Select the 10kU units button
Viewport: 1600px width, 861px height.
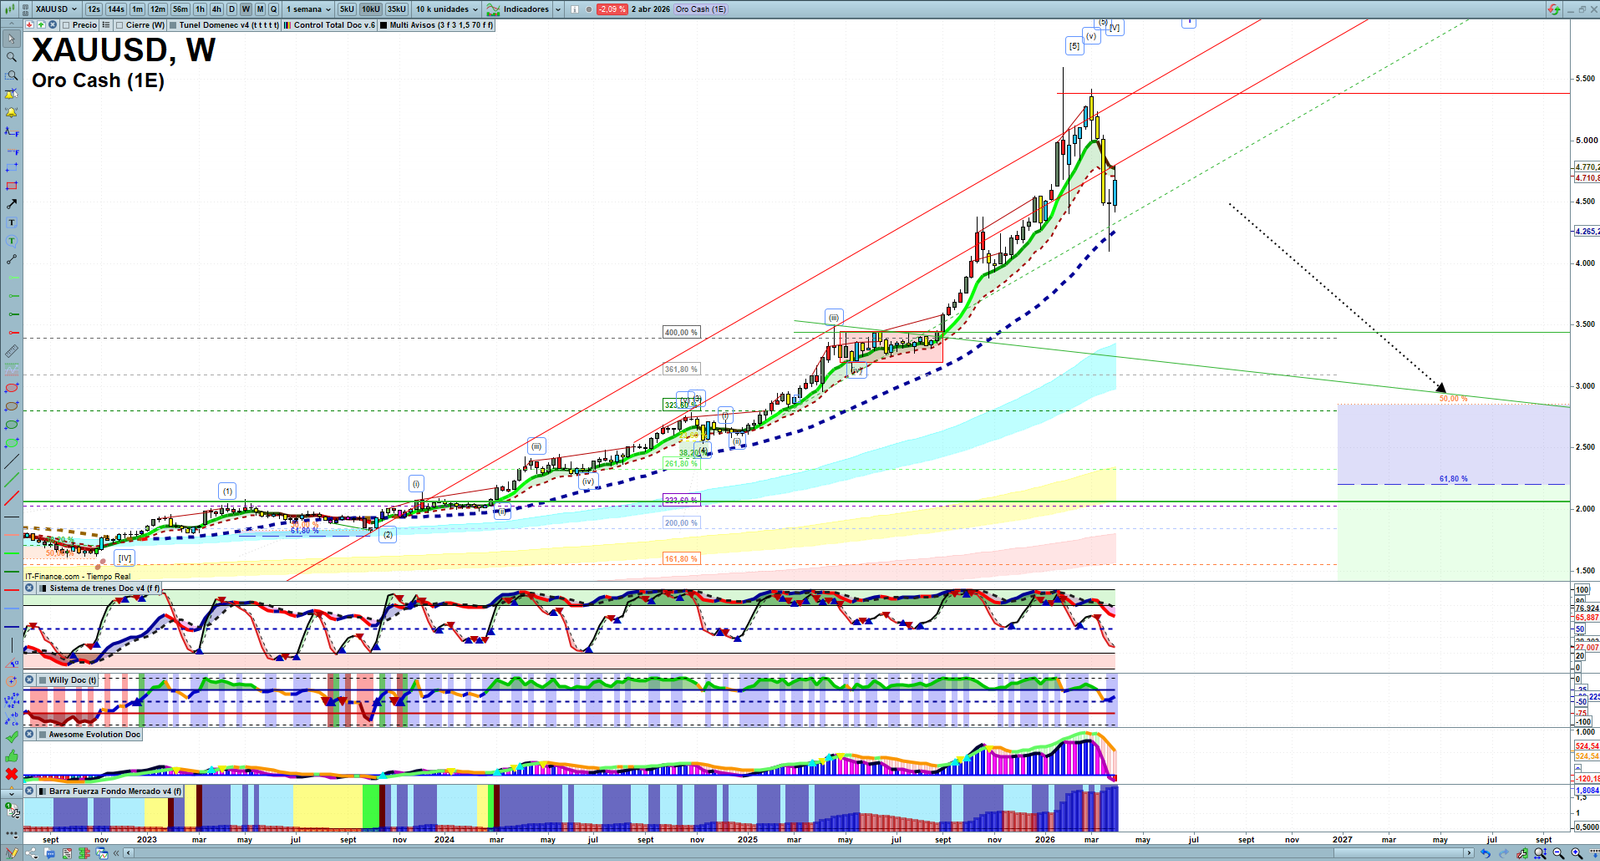pos(371,9)
